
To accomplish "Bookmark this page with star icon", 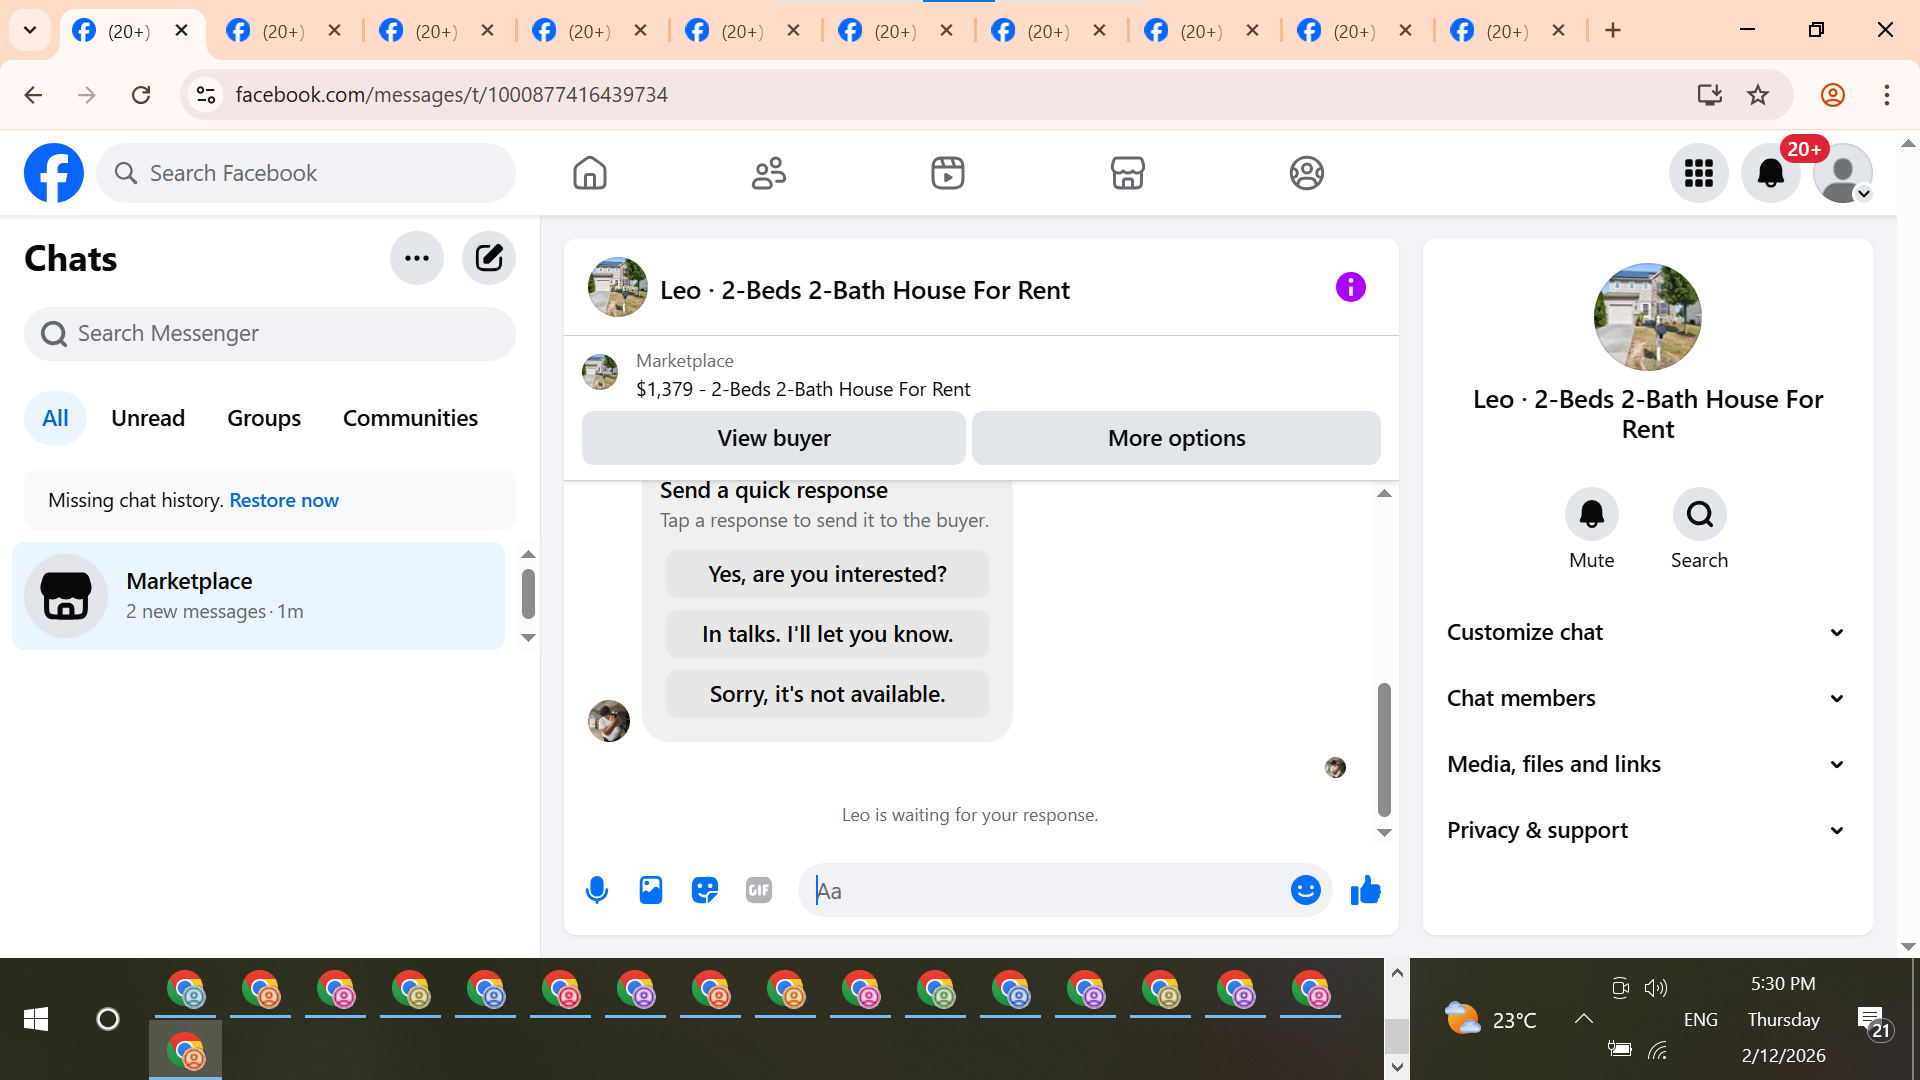I will [x=1758, y=95].
